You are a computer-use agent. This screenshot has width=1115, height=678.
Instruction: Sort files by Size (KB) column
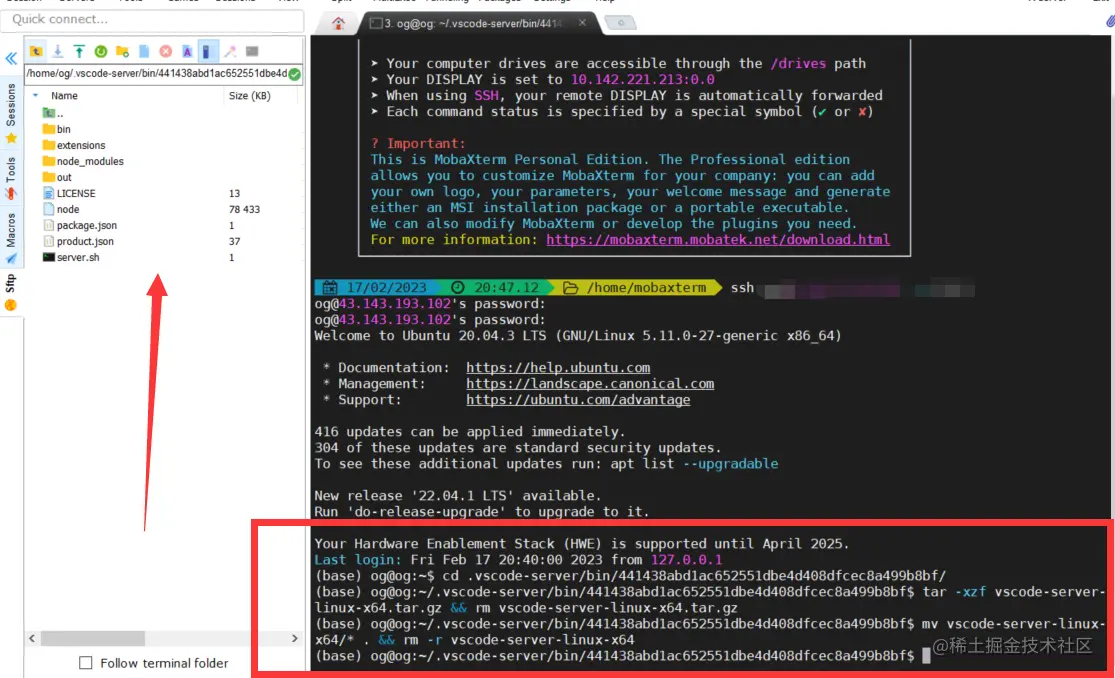pos(250,95)
